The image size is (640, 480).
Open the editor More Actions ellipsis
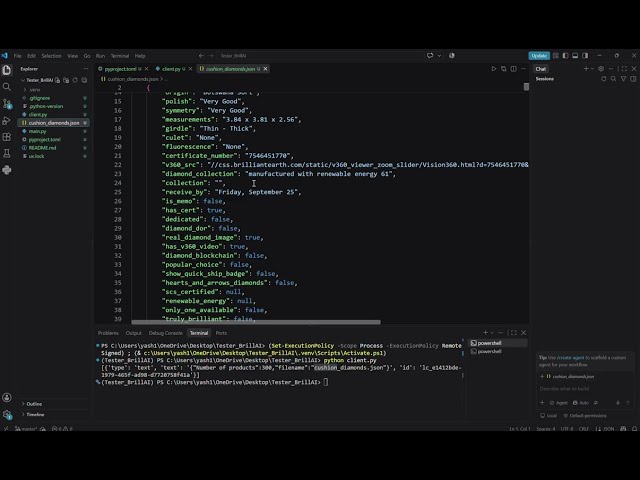coord(523,69)
